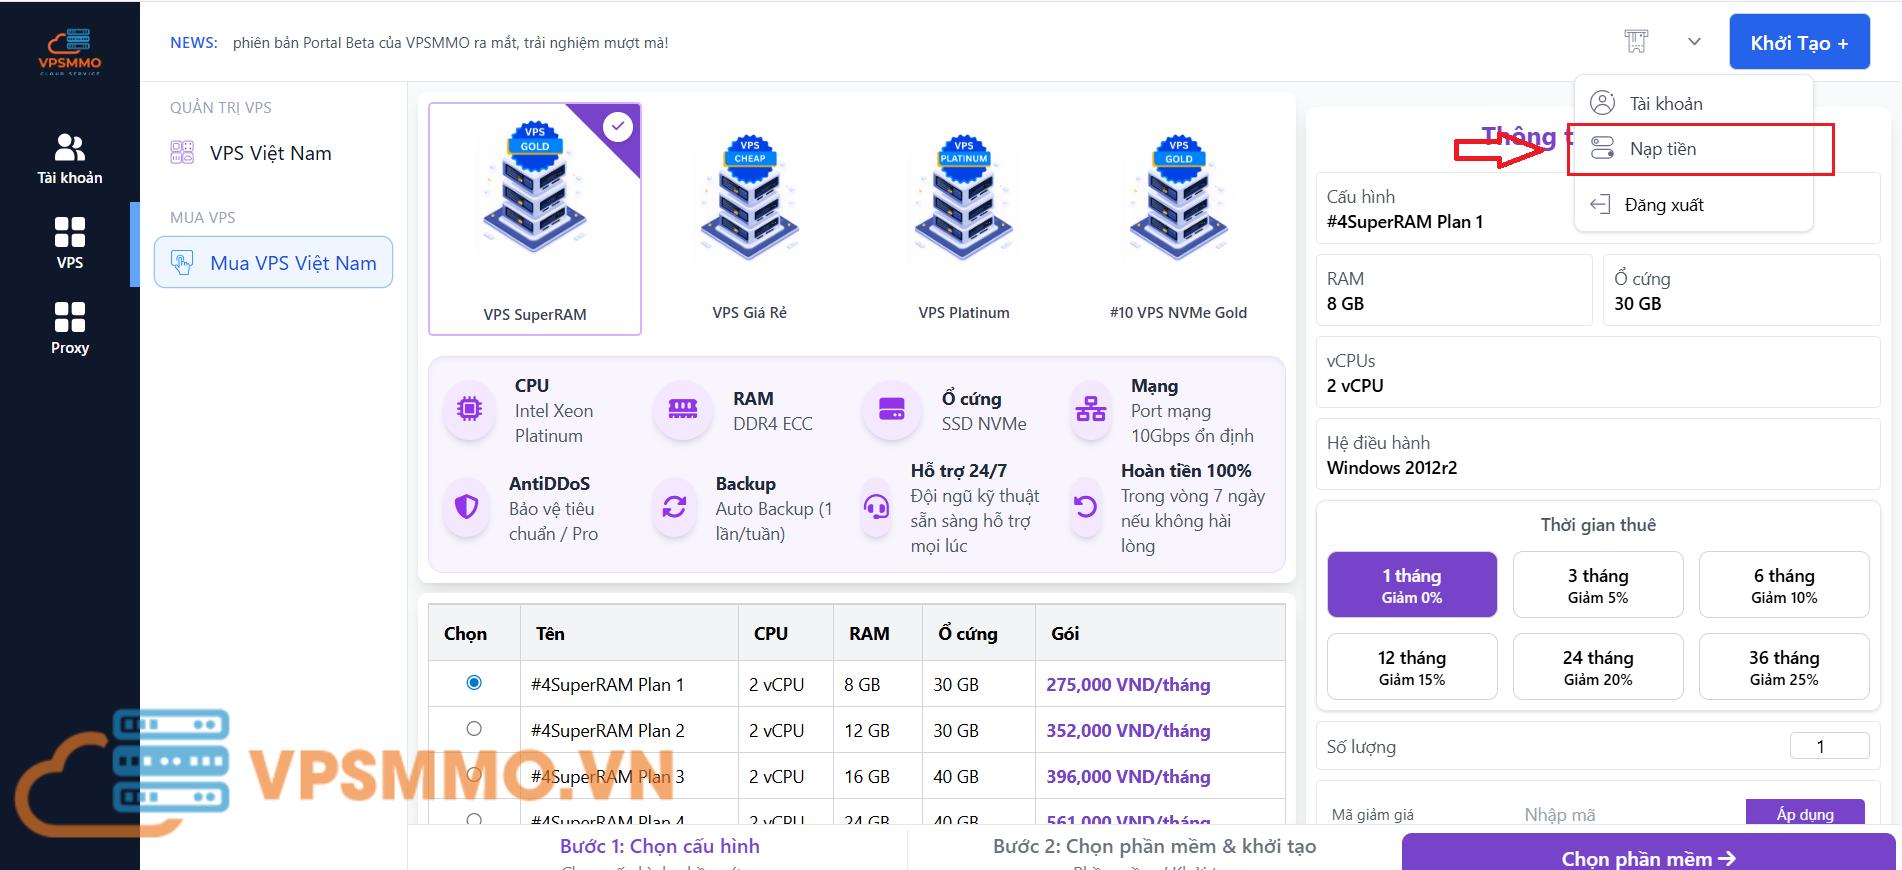
Task: Choose Nạp tiền from the account menu
Action: pyautogui.click(x=1662, y=149)
